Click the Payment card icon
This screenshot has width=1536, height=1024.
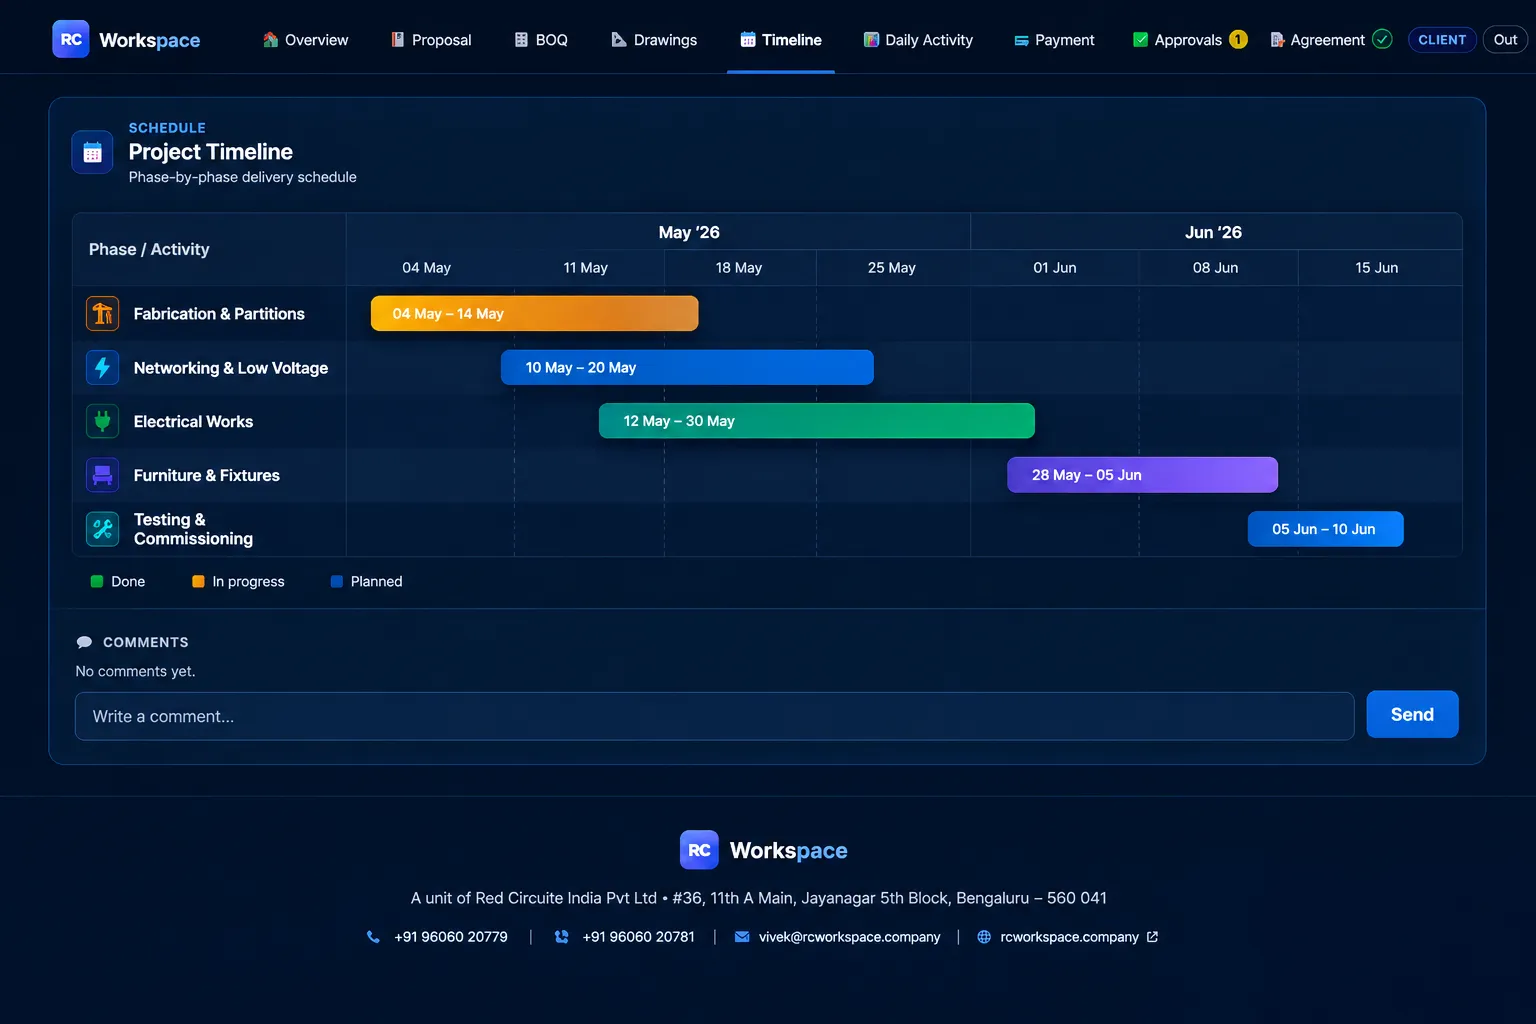click(x=1021, y=41)
